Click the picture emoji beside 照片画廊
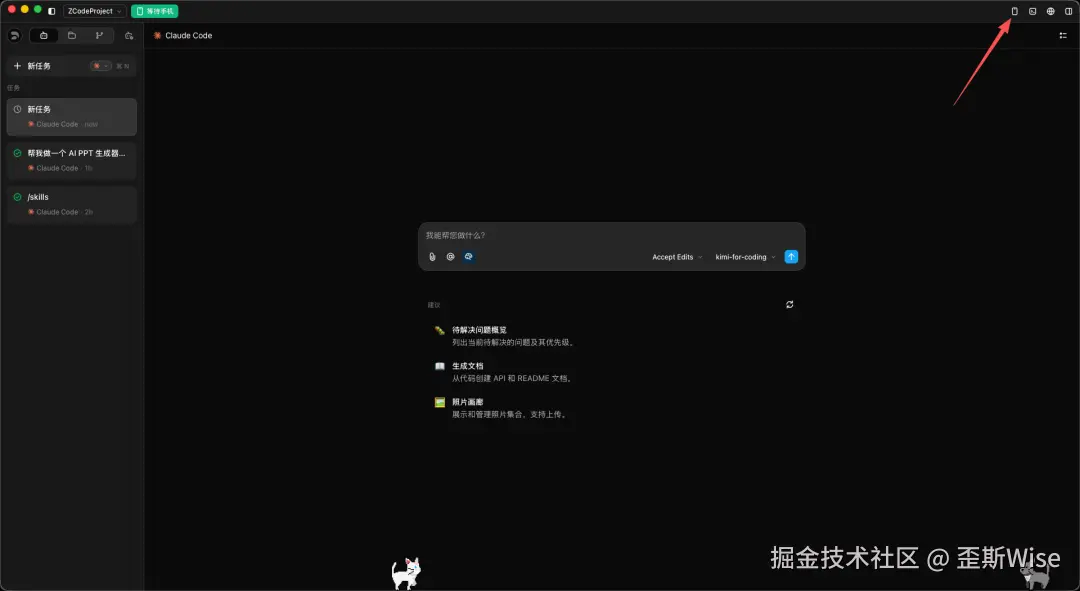The width and height of the screenshot is (1080, 591). pos(439,402)
